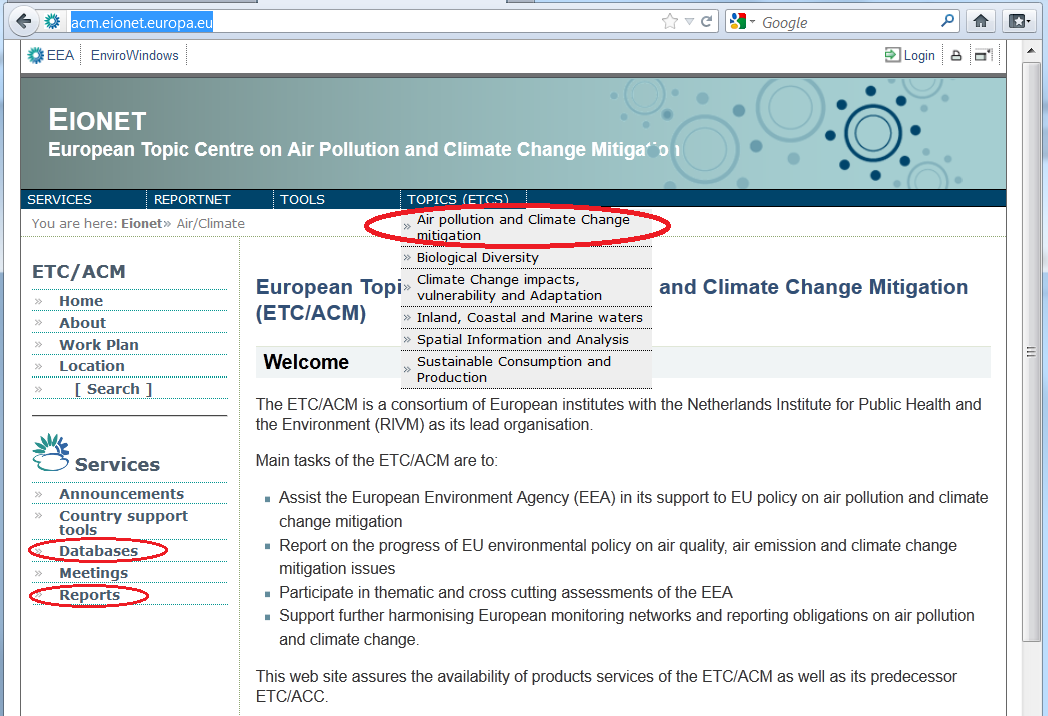Select Biological Diversity topic
The height and width of the screenshot is (716, 1048).
(526, 257)
